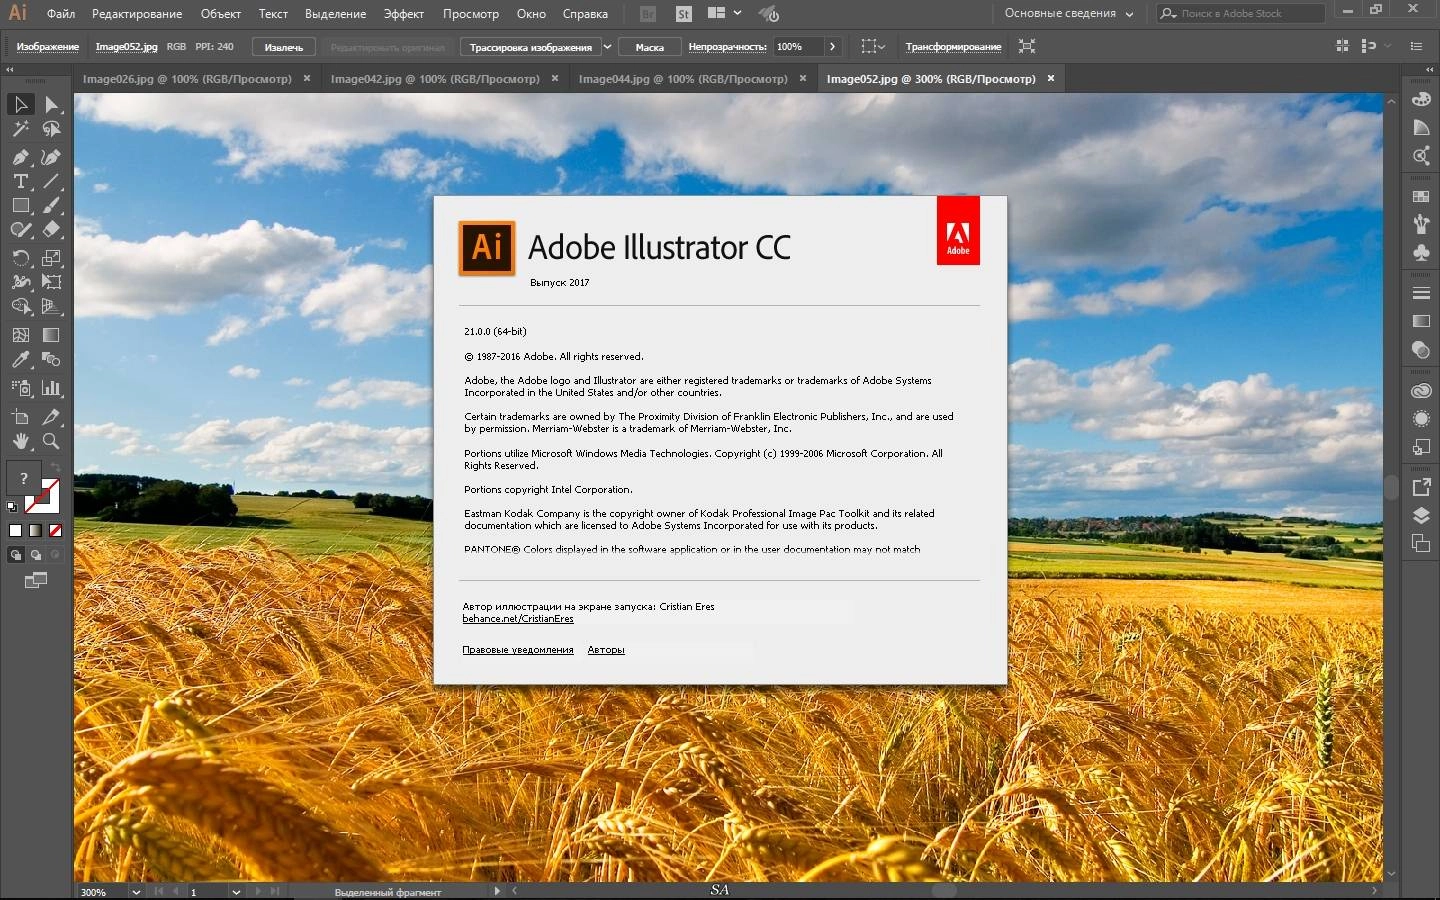The width and height of the screenshot is (1440, 900).
Task: Open the Редактирование menu
Action: click(137, 14)
